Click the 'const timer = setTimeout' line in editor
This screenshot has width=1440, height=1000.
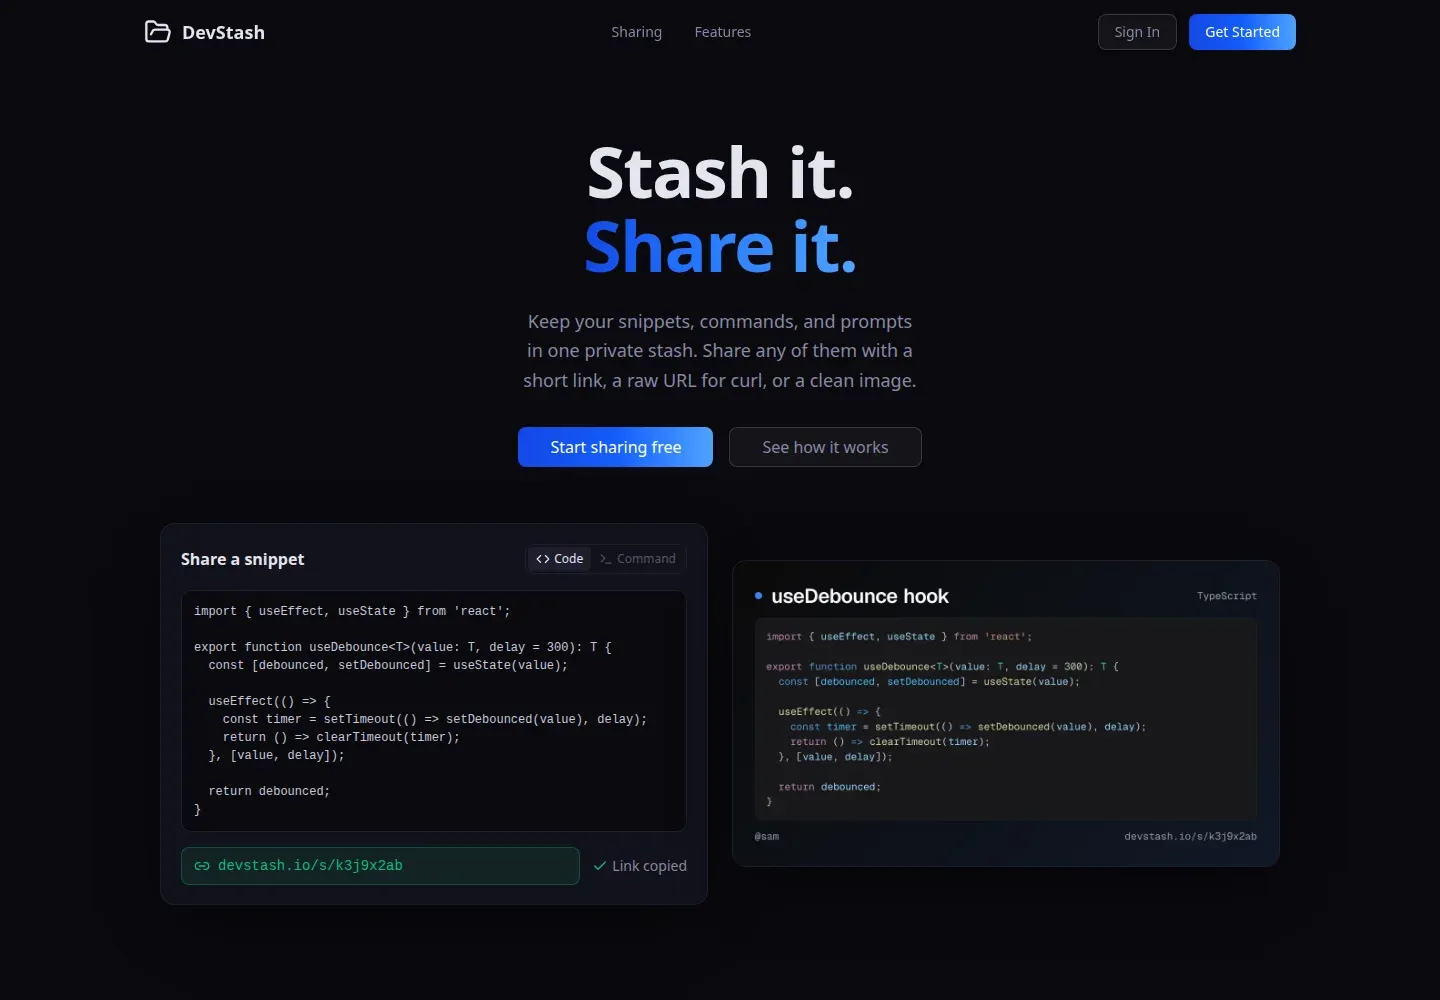[435, 719]
